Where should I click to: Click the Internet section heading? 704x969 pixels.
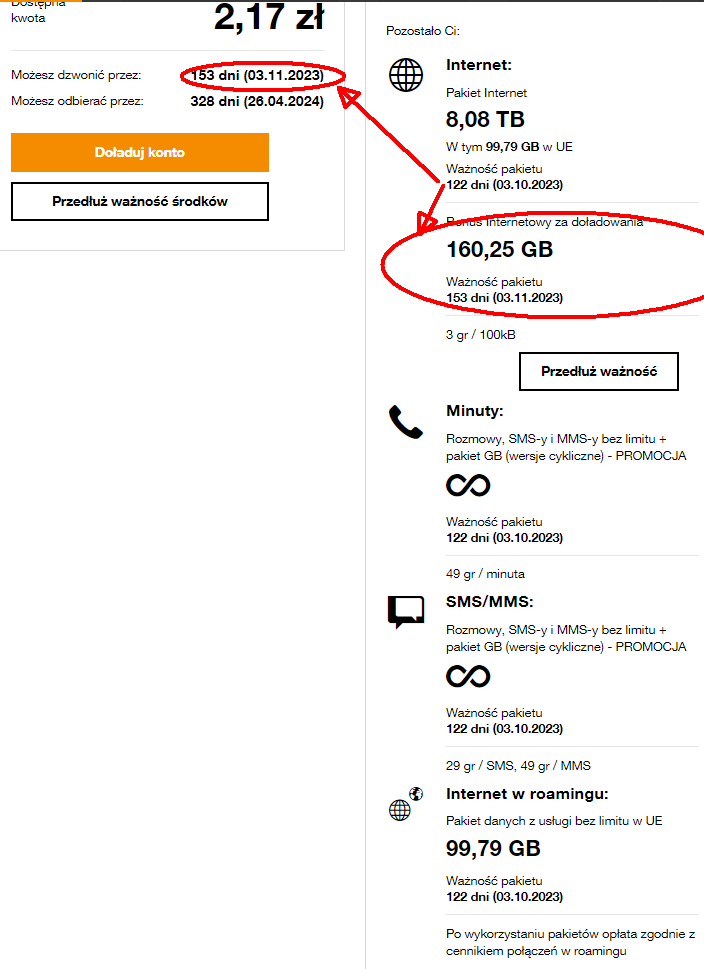pyautogui.click(x=479, y=65)
